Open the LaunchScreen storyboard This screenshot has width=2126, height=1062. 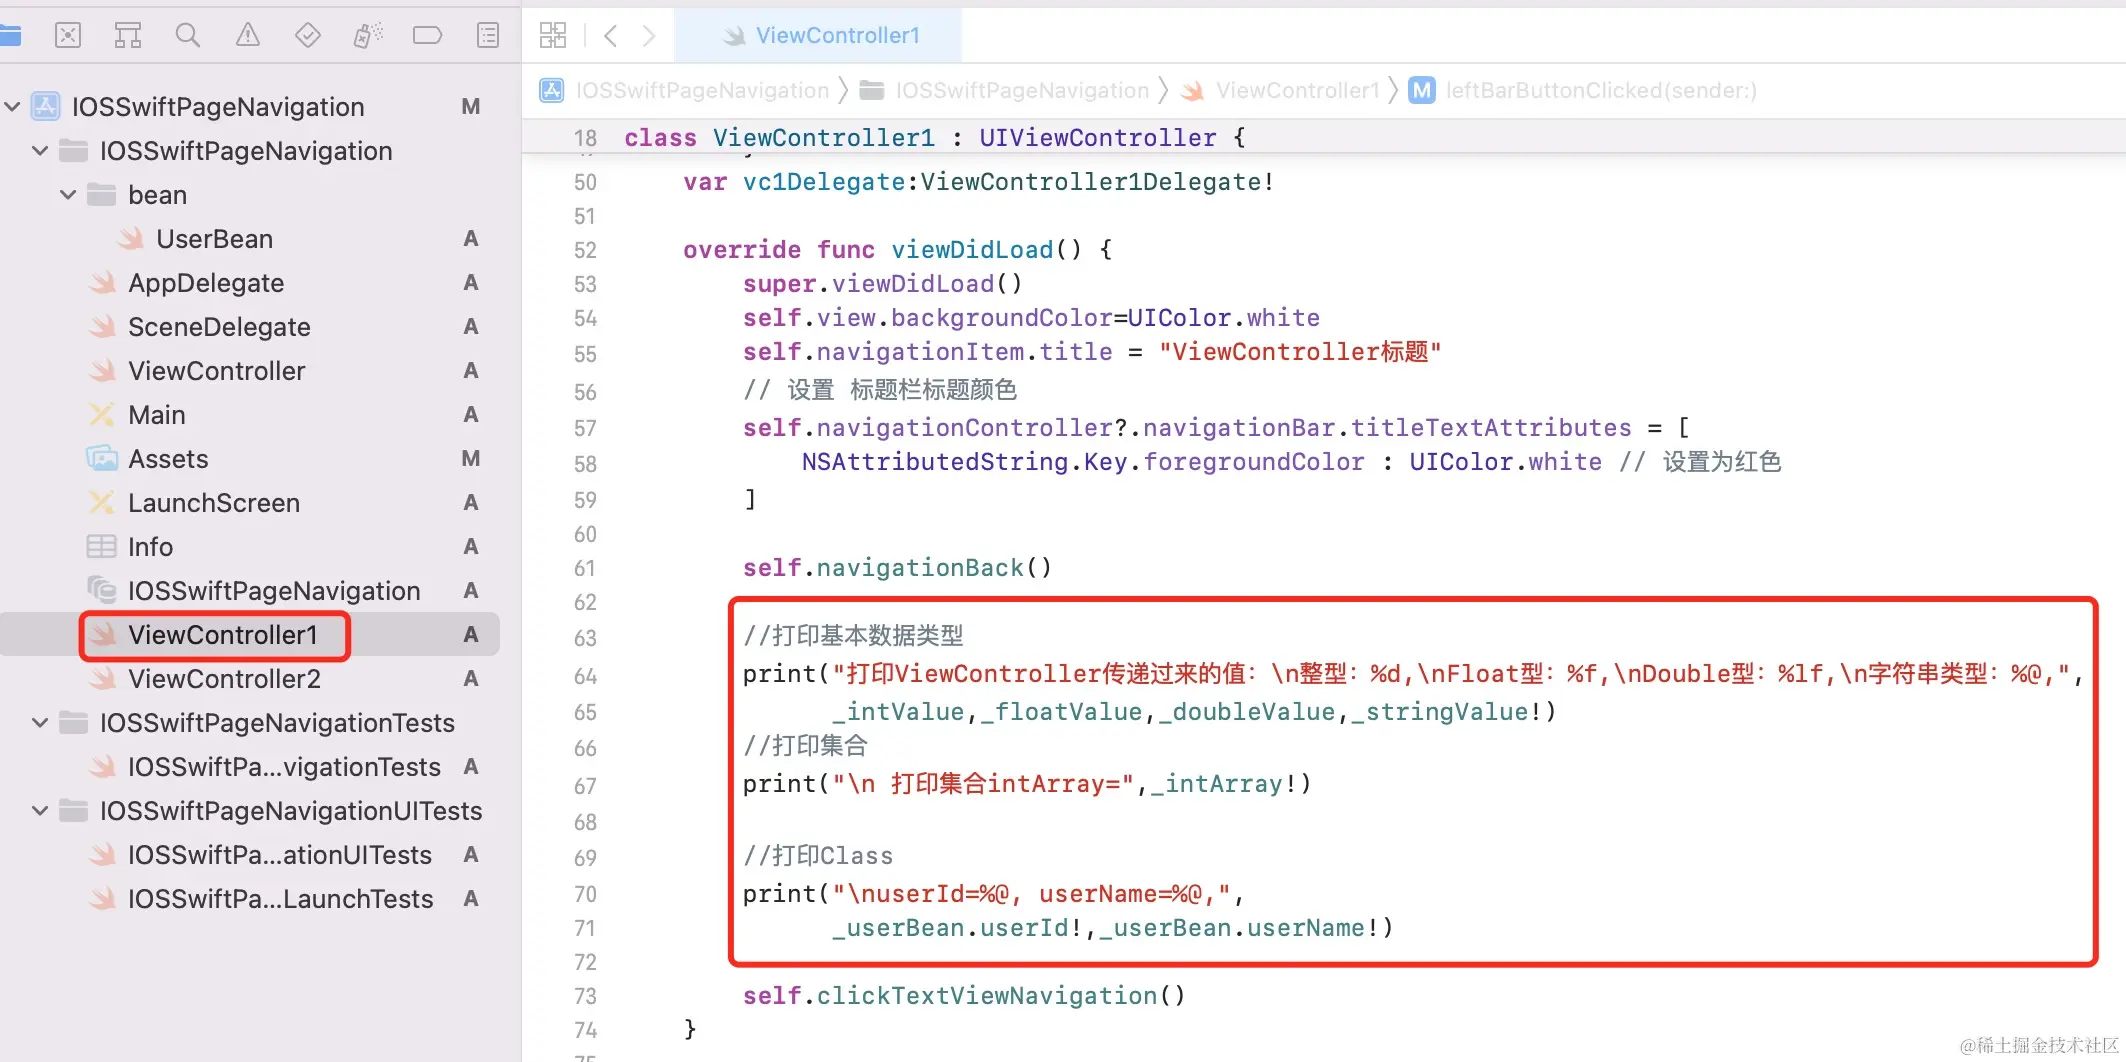[x=213, y=503]
